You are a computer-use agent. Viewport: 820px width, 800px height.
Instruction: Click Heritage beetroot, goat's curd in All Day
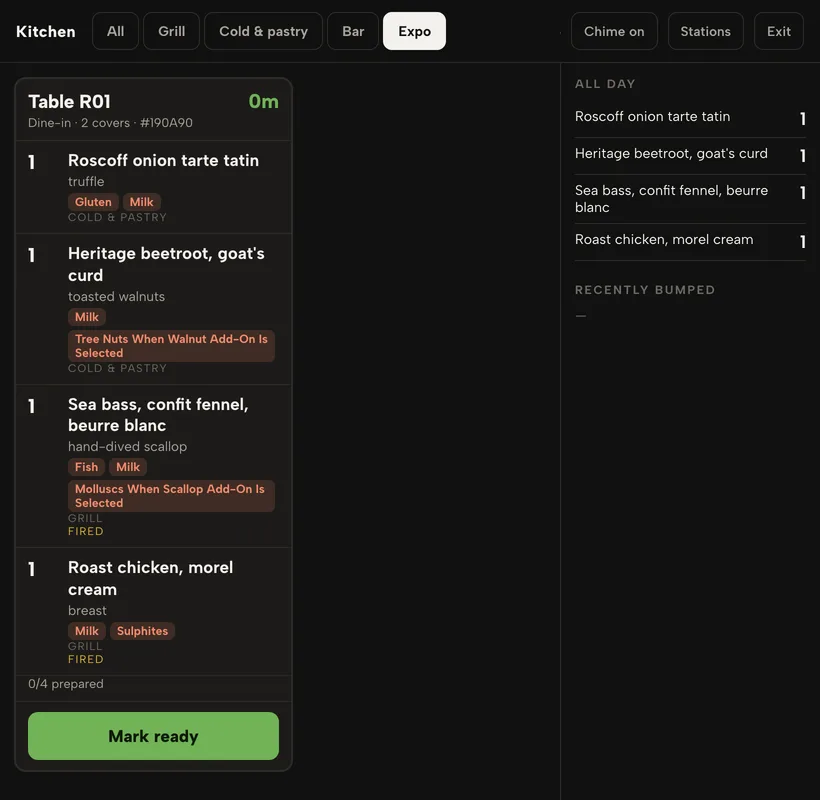[x=690, y=154]
